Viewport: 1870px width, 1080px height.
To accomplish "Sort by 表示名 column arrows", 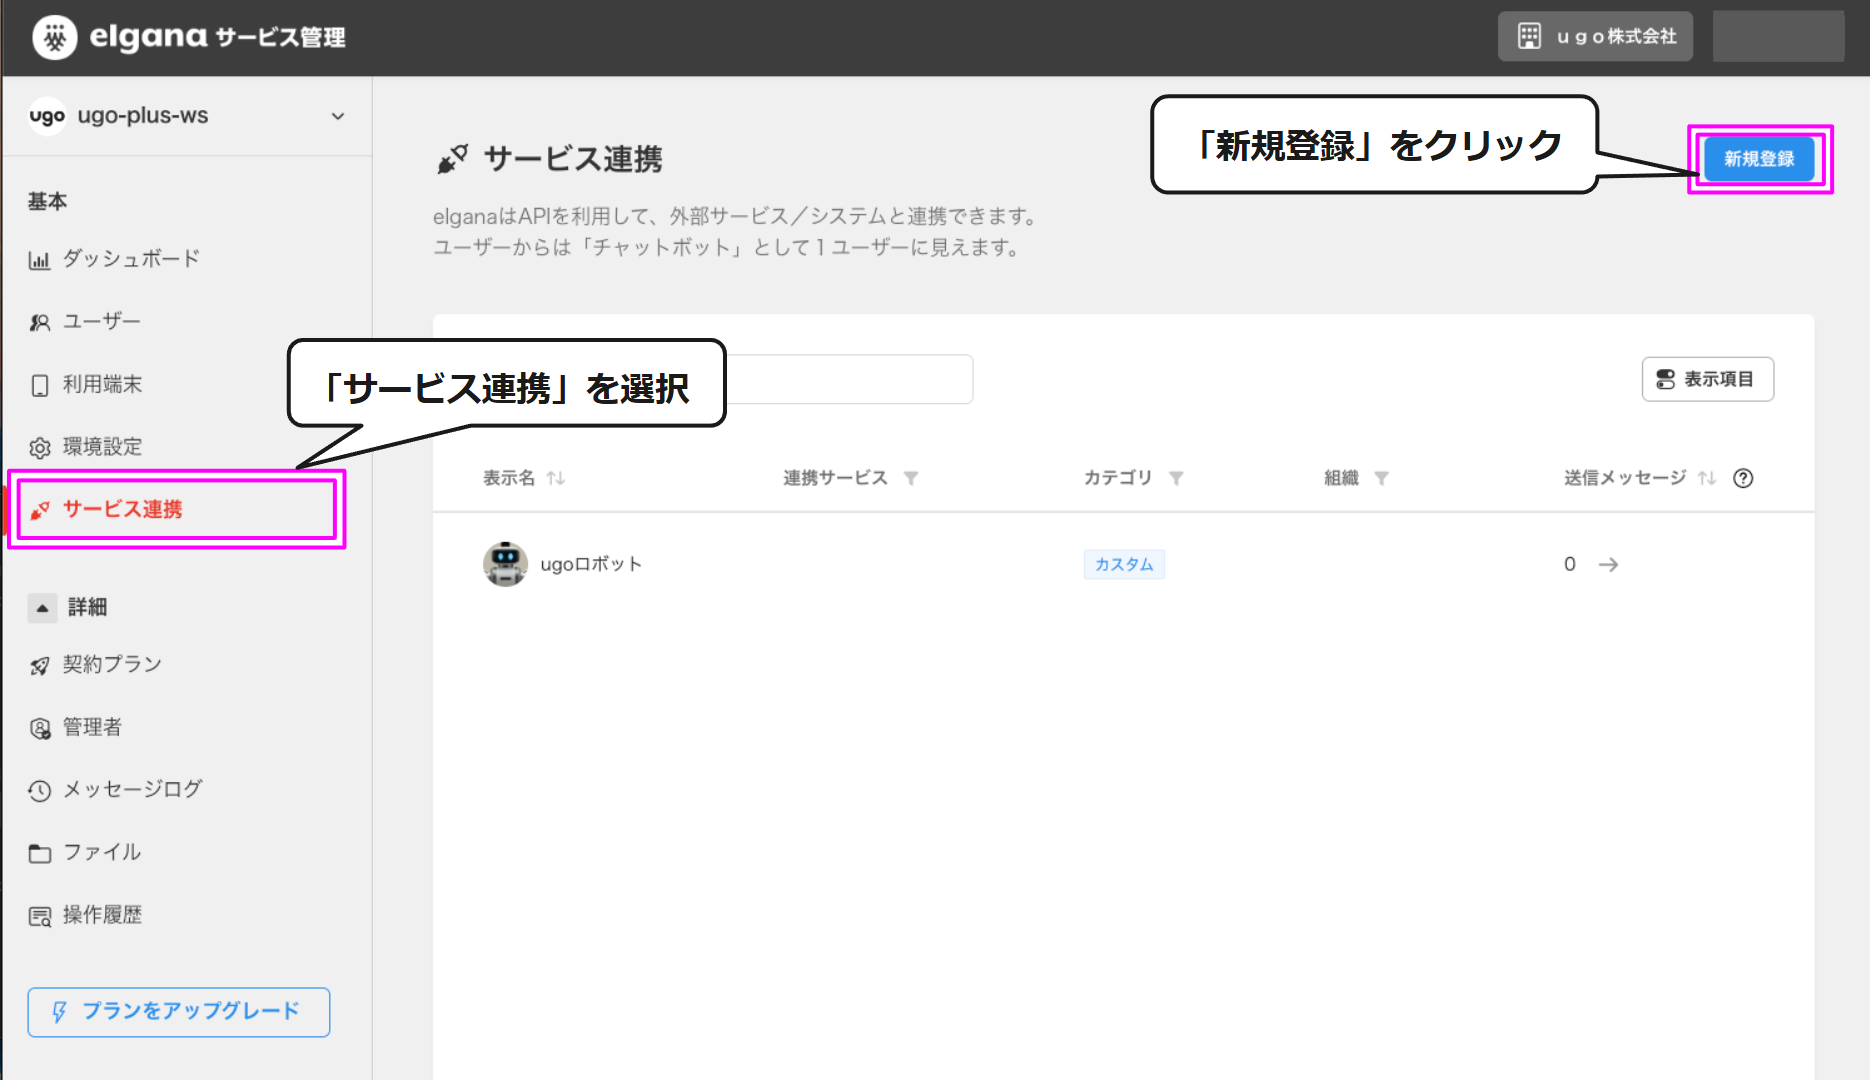I will pos(556,478).
